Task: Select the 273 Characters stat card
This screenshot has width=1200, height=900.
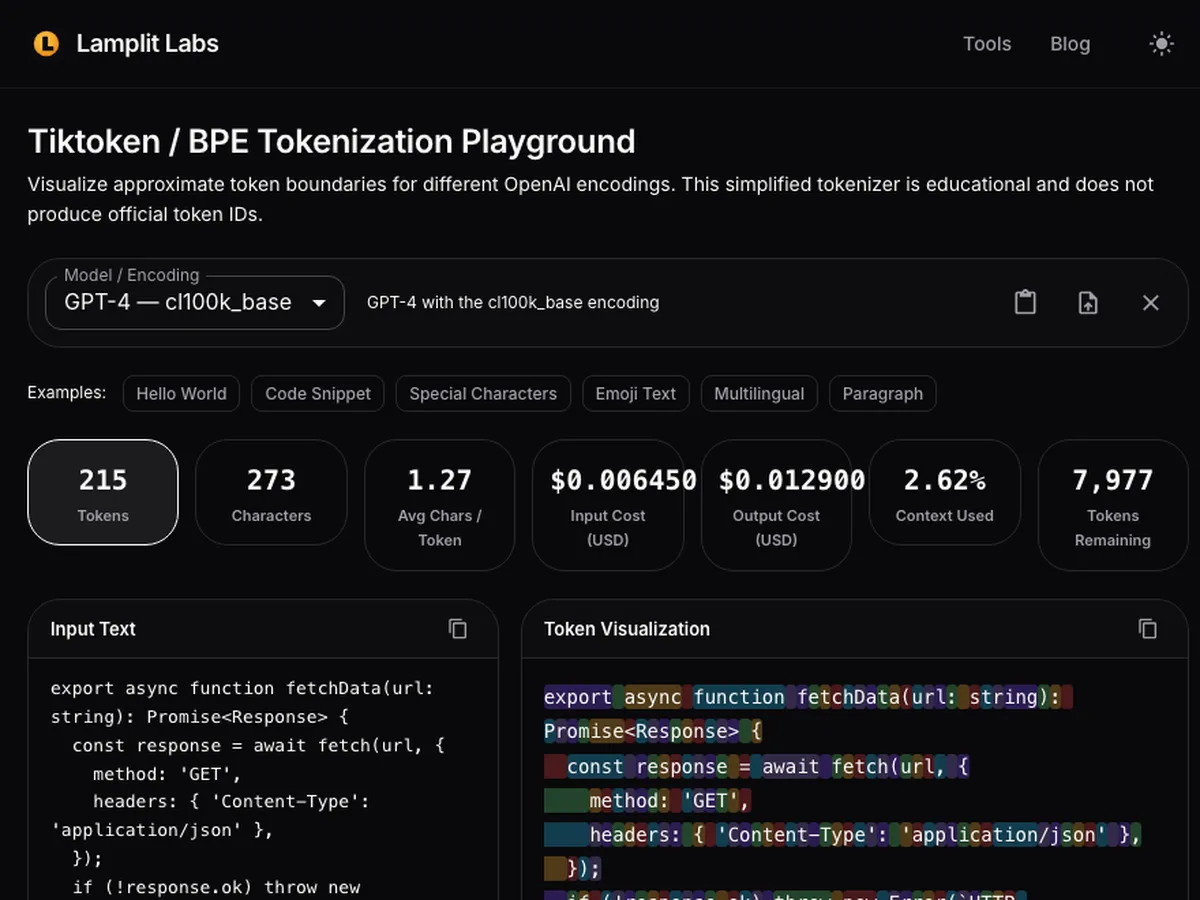Action: pyautogui.click(x=271, y=493)
